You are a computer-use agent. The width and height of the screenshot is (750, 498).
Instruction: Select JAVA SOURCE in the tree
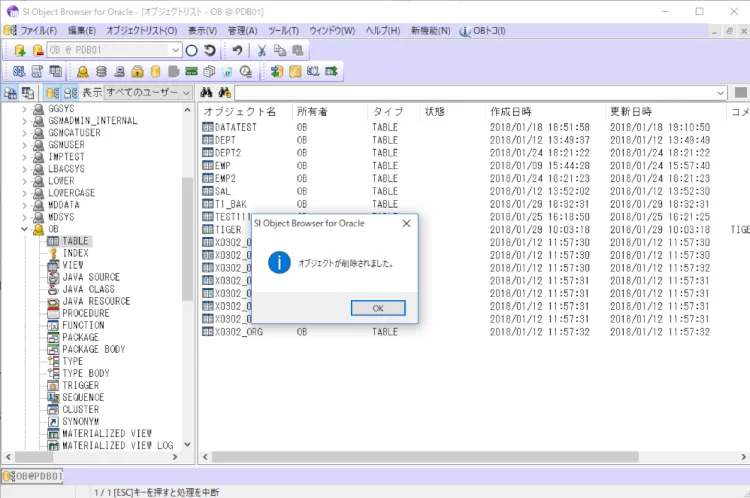click(x=91, y=277)
